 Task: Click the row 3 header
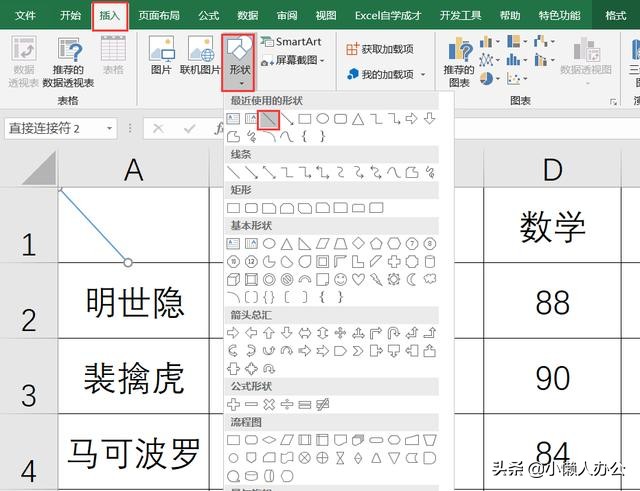pos(29,376)
